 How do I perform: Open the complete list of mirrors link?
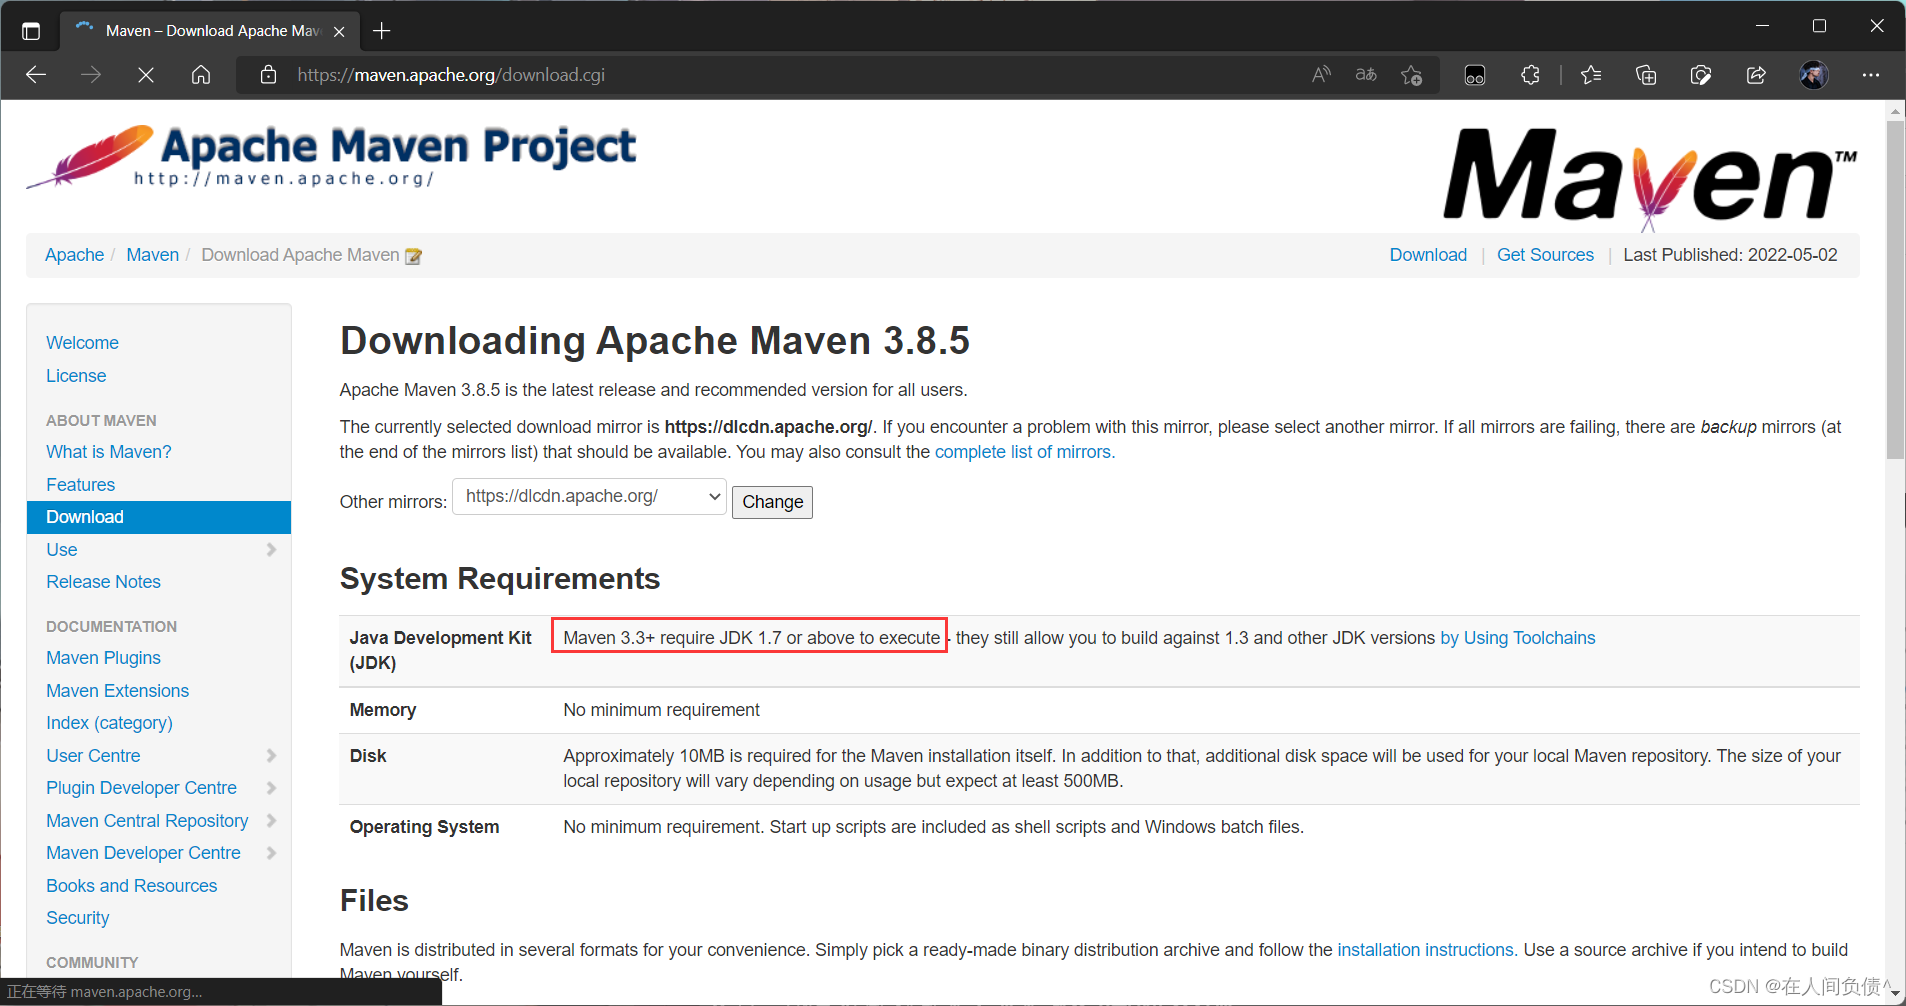[x=1025, y=452]
